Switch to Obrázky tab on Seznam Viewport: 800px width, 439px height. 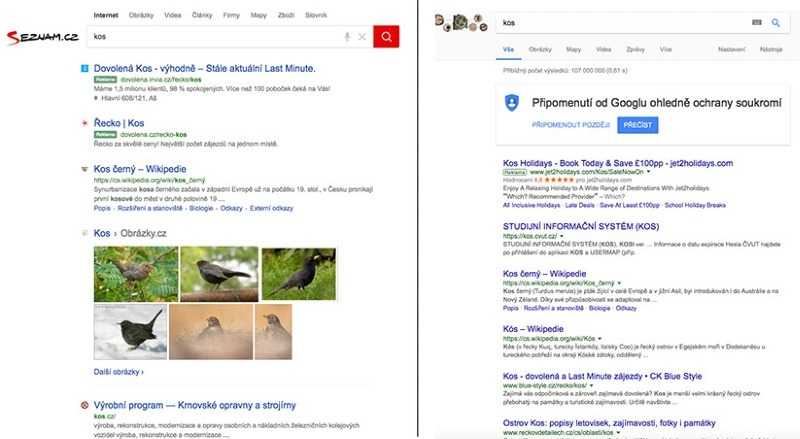point(141,15)
